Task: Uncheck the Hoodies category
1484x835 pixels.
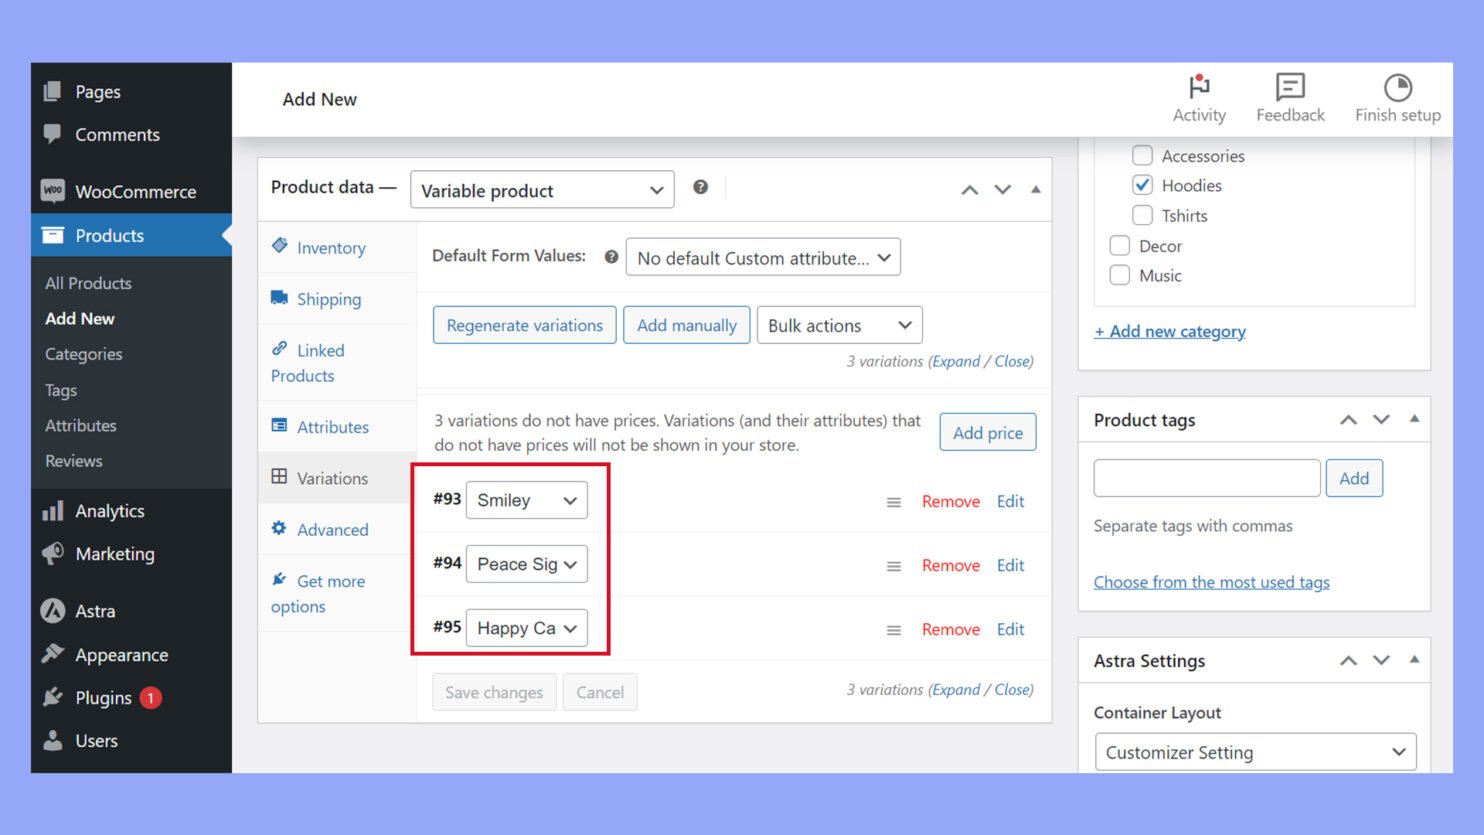Action: (1142, 185)
